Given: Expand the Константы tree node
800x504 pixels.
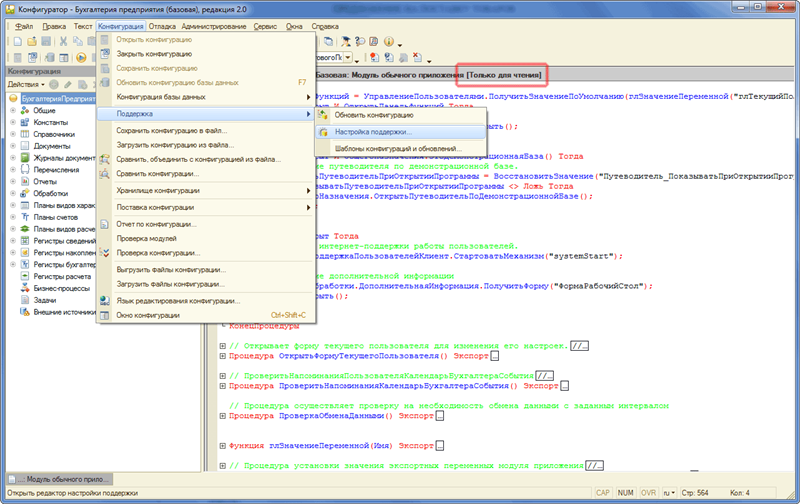Looking at the screenshot, I should (13, 121).
